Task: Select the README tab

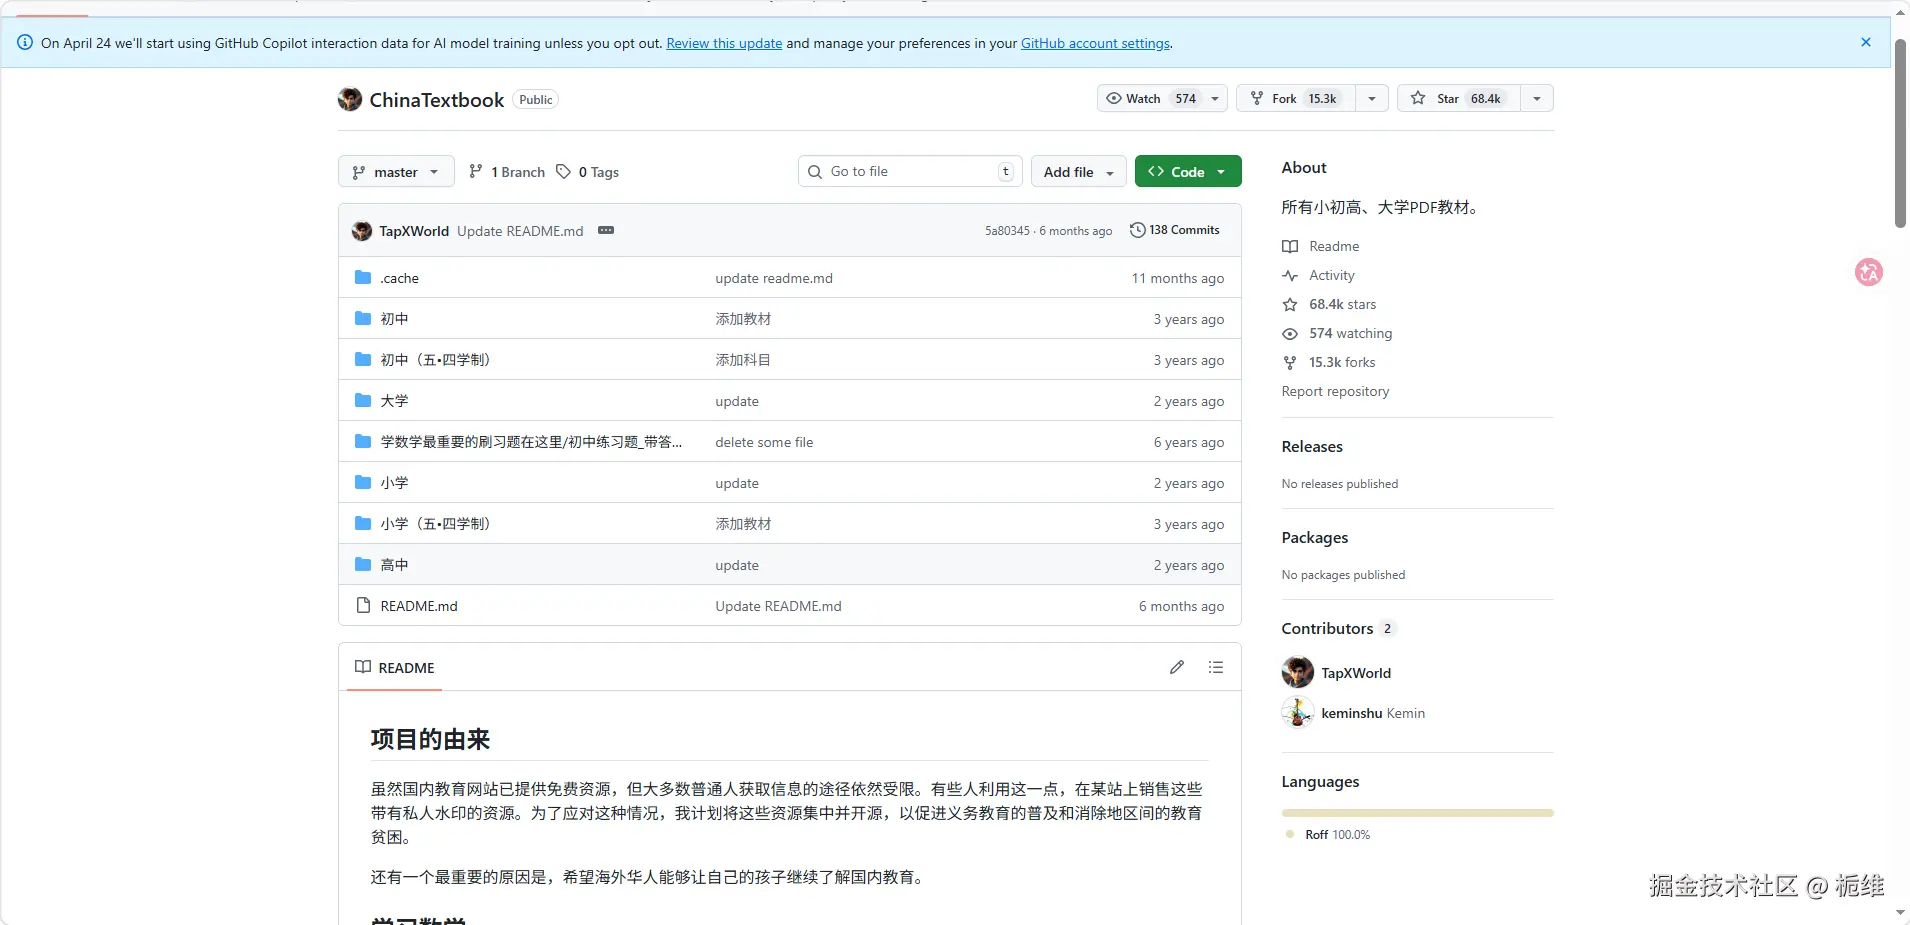Action: [395, 667]
